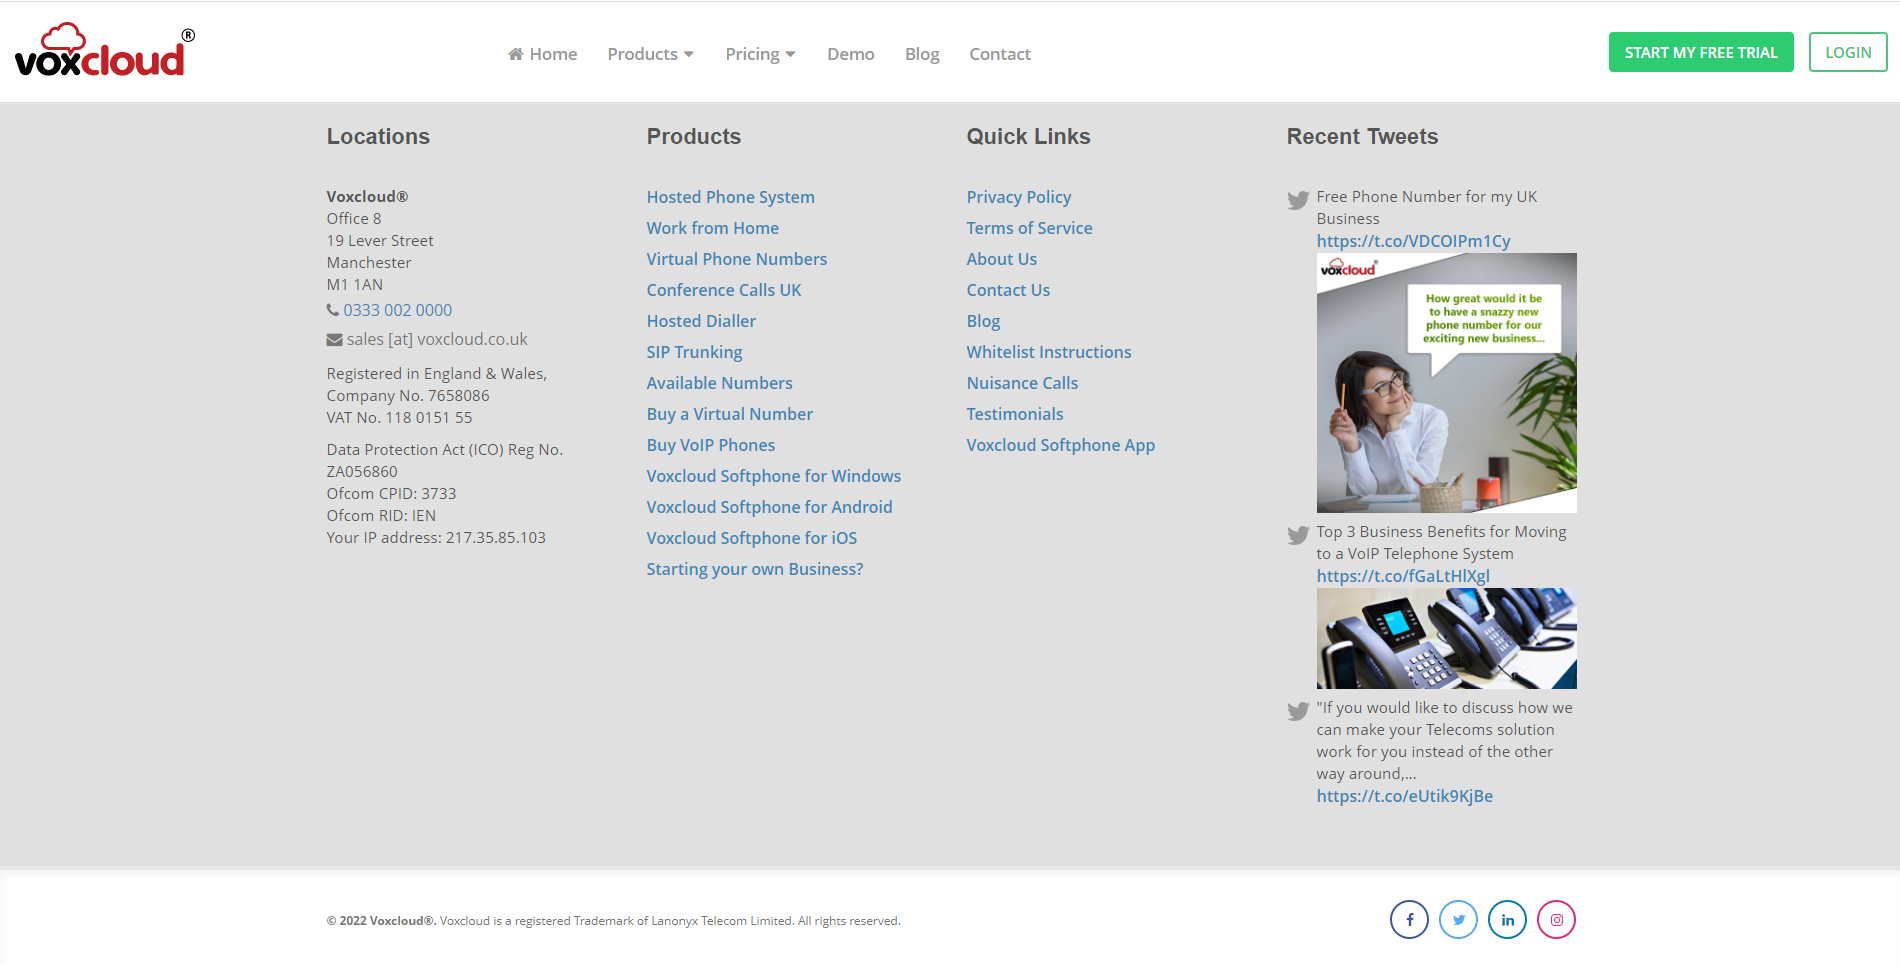Image resolution: width=1900 pixels, height=965 pixels.
Task: Open the Demo menu item
Action: (850, 54)
